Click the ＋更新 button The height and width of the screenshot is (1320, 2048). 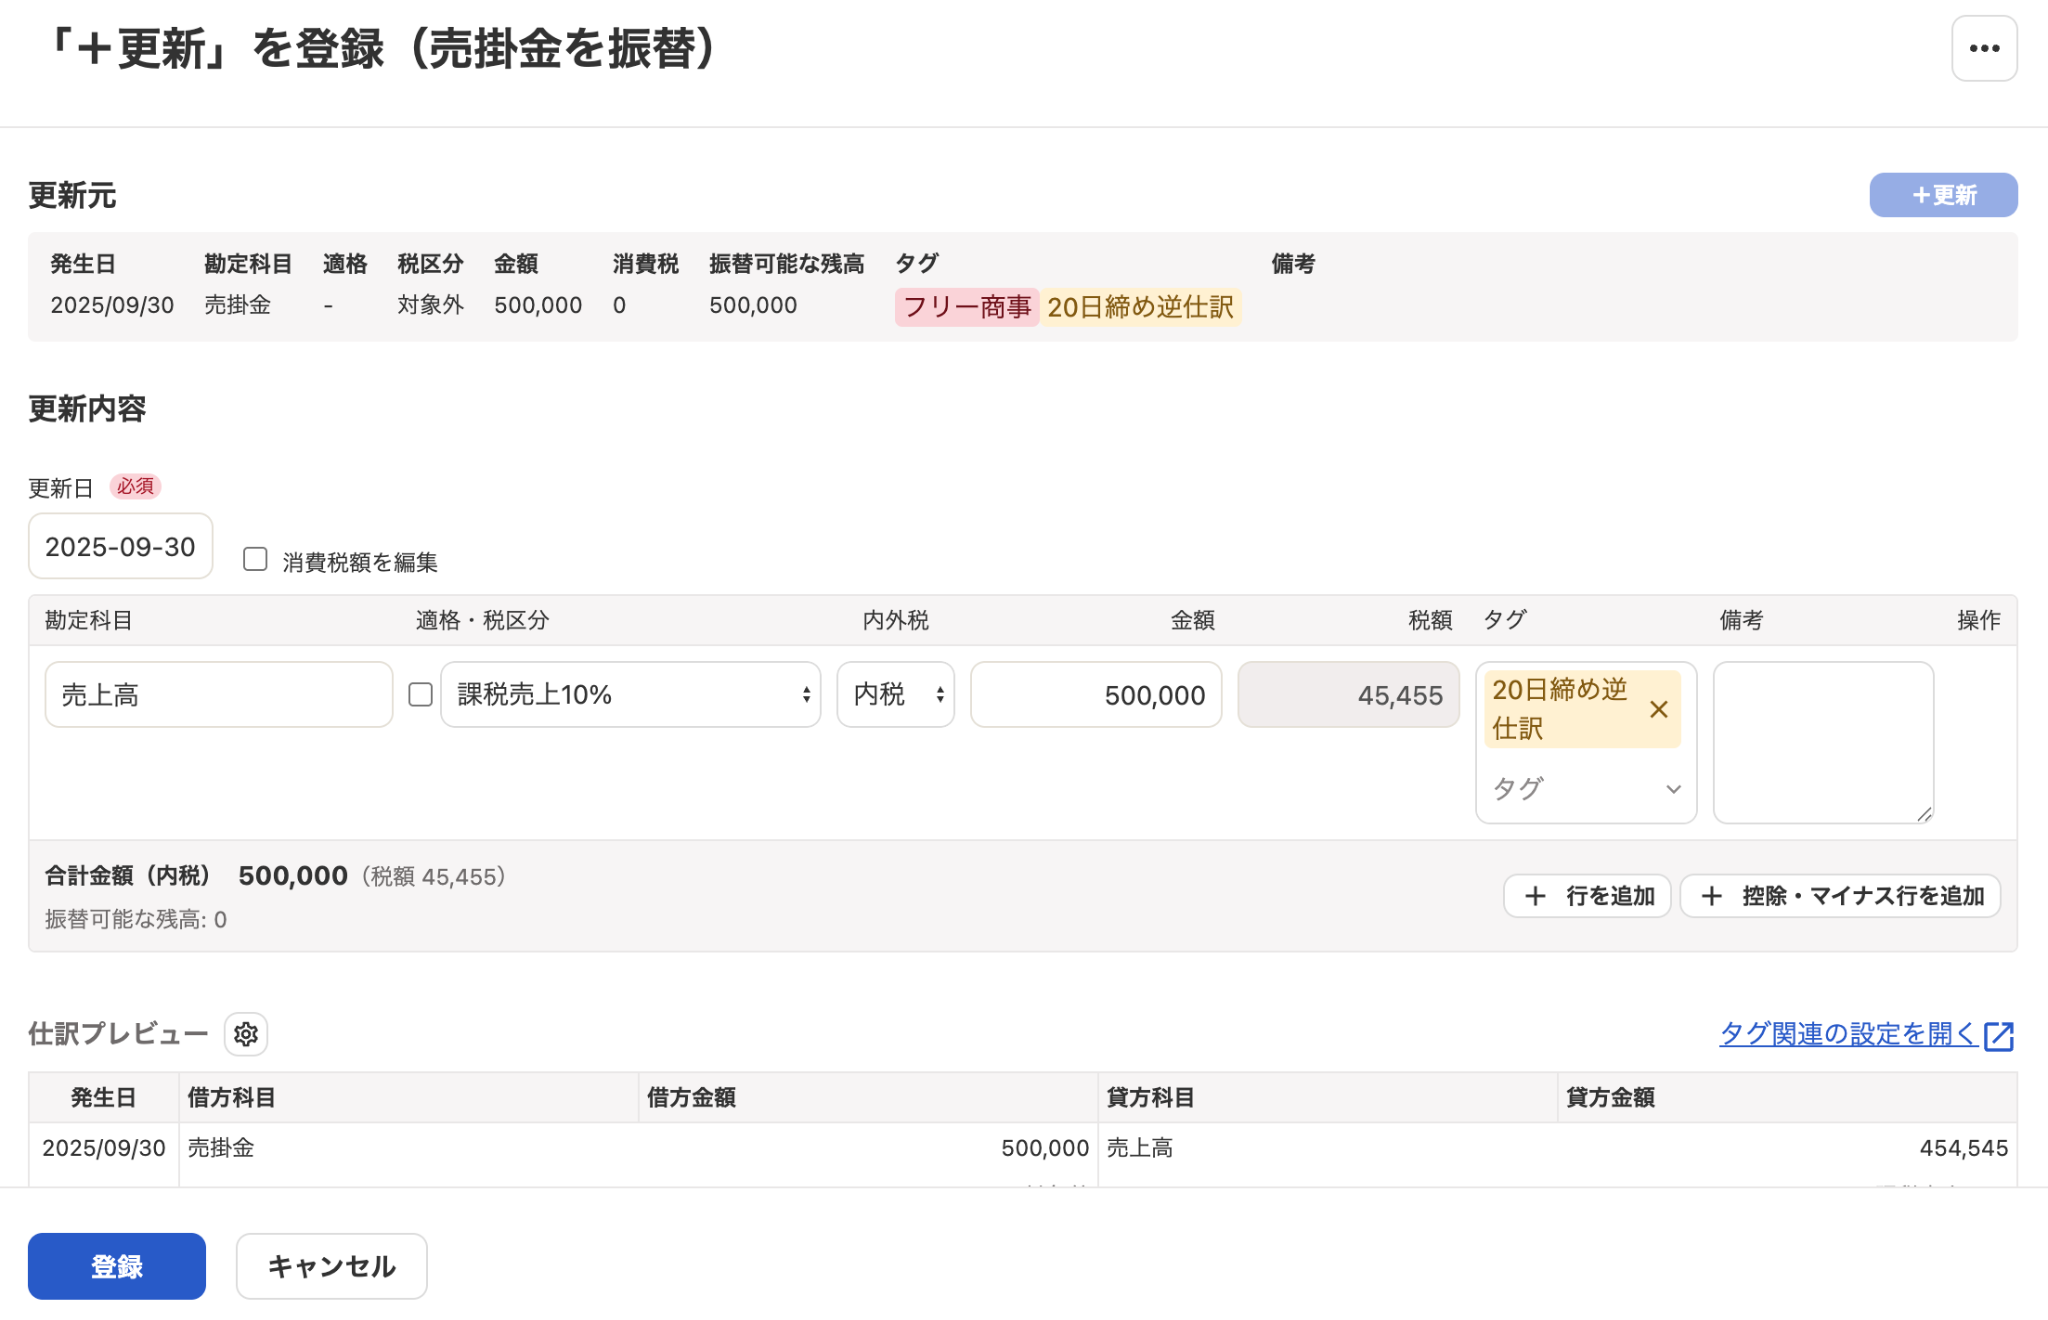click(1943, 195)
